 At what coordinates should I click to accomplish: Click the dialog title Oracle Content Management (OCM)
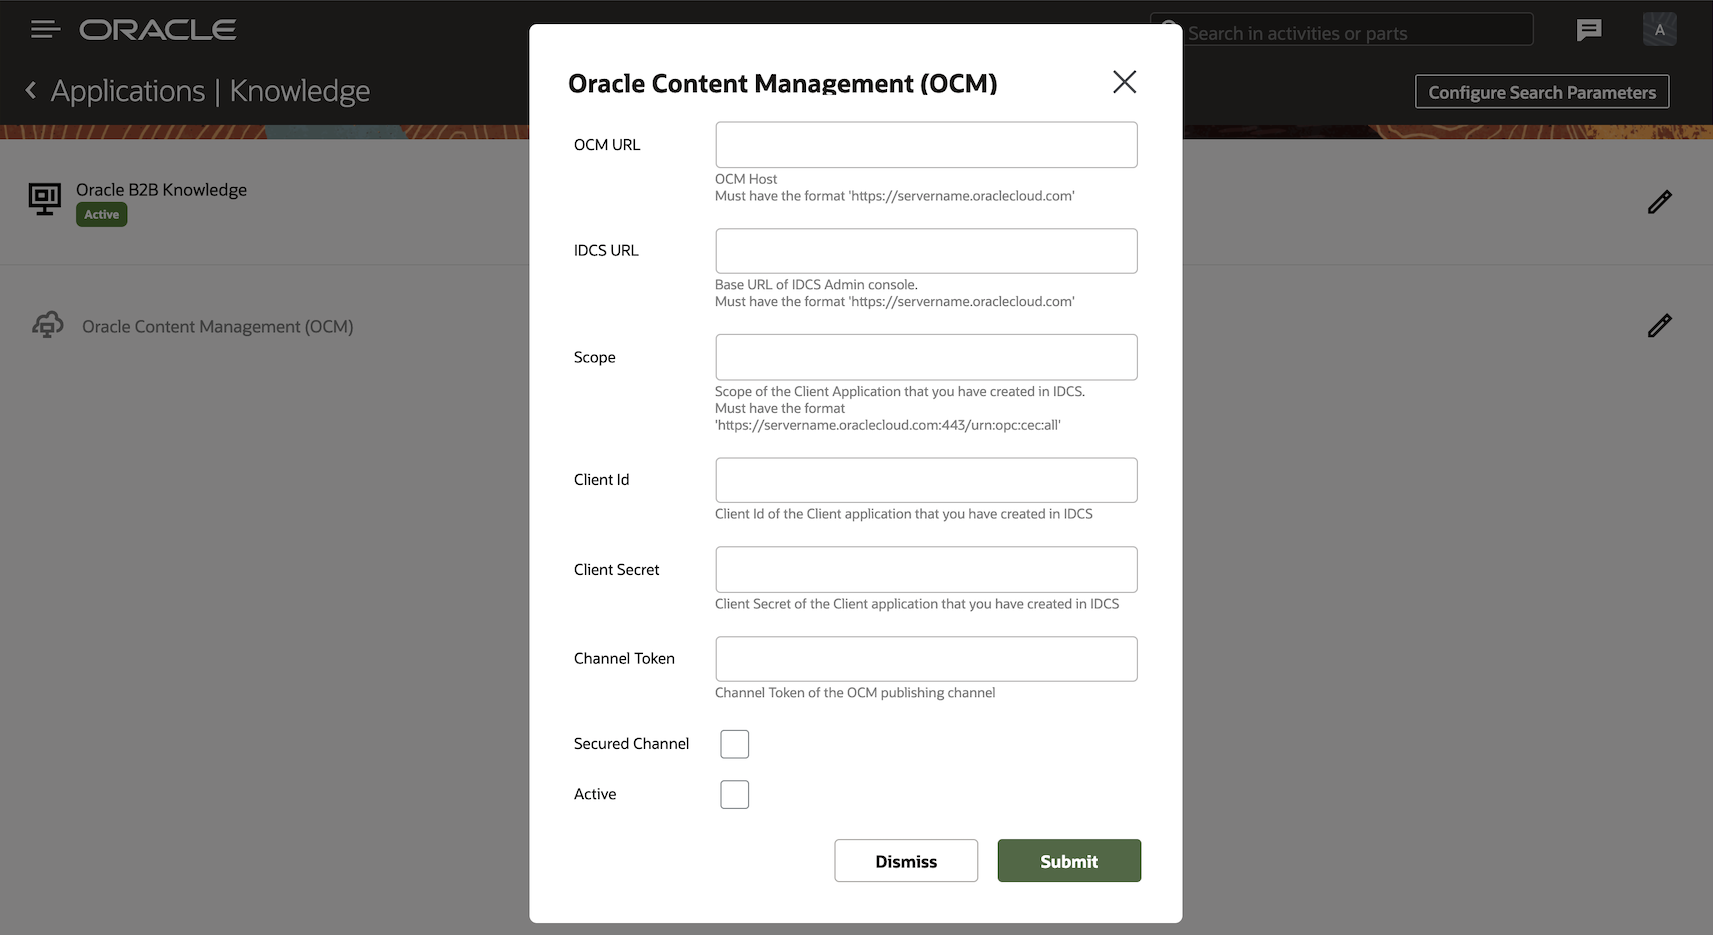click(783, 84)
